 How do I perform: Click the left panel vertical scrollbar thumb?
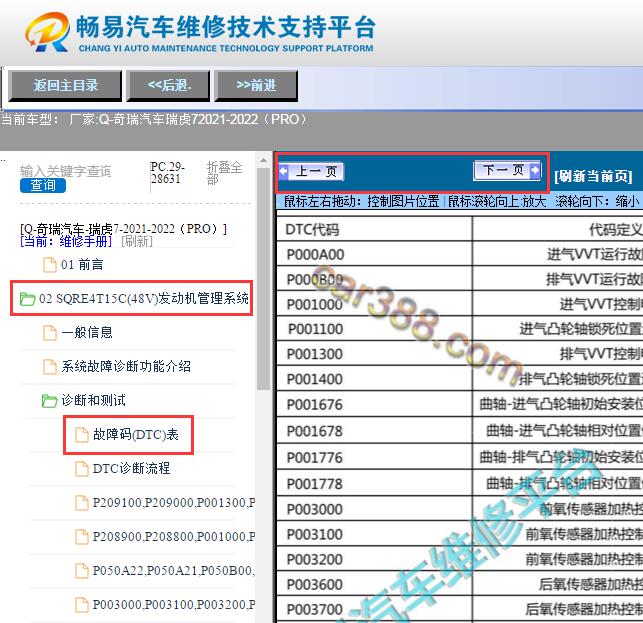[263, 279]
